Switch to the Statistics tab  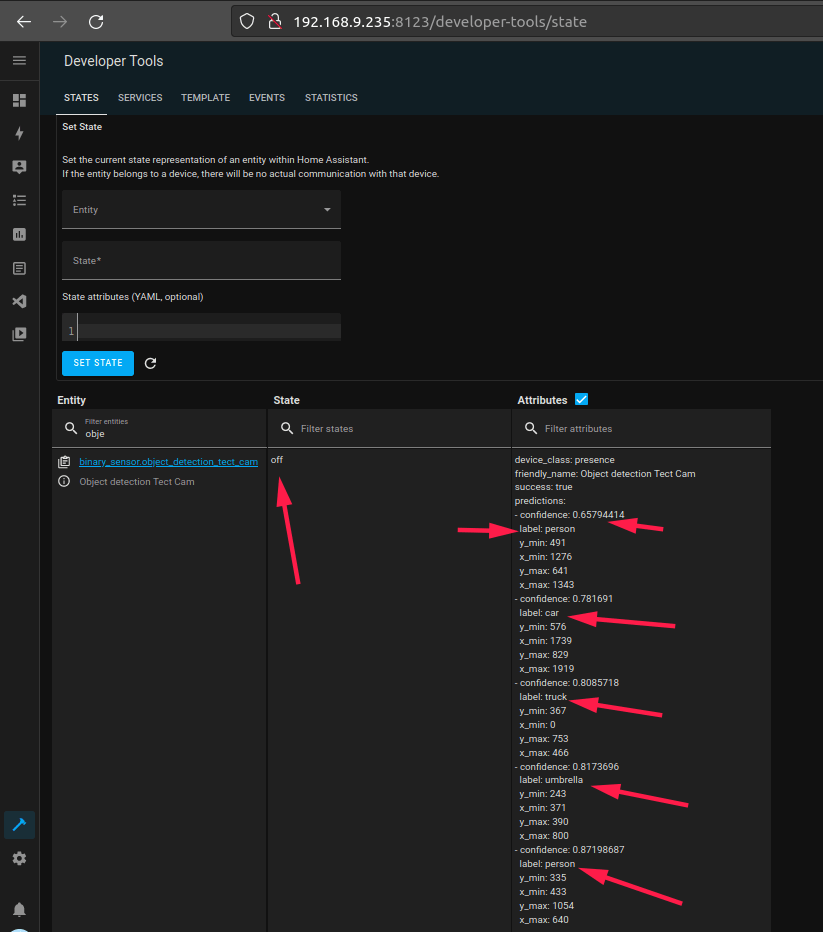click(331, 97)
